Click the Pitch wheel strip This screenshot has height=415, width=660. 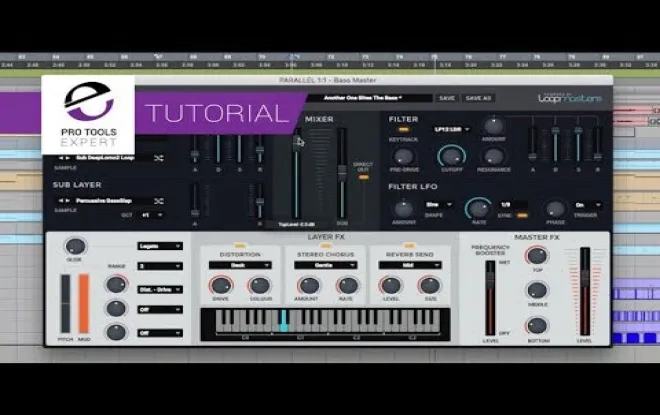[66, 303]
